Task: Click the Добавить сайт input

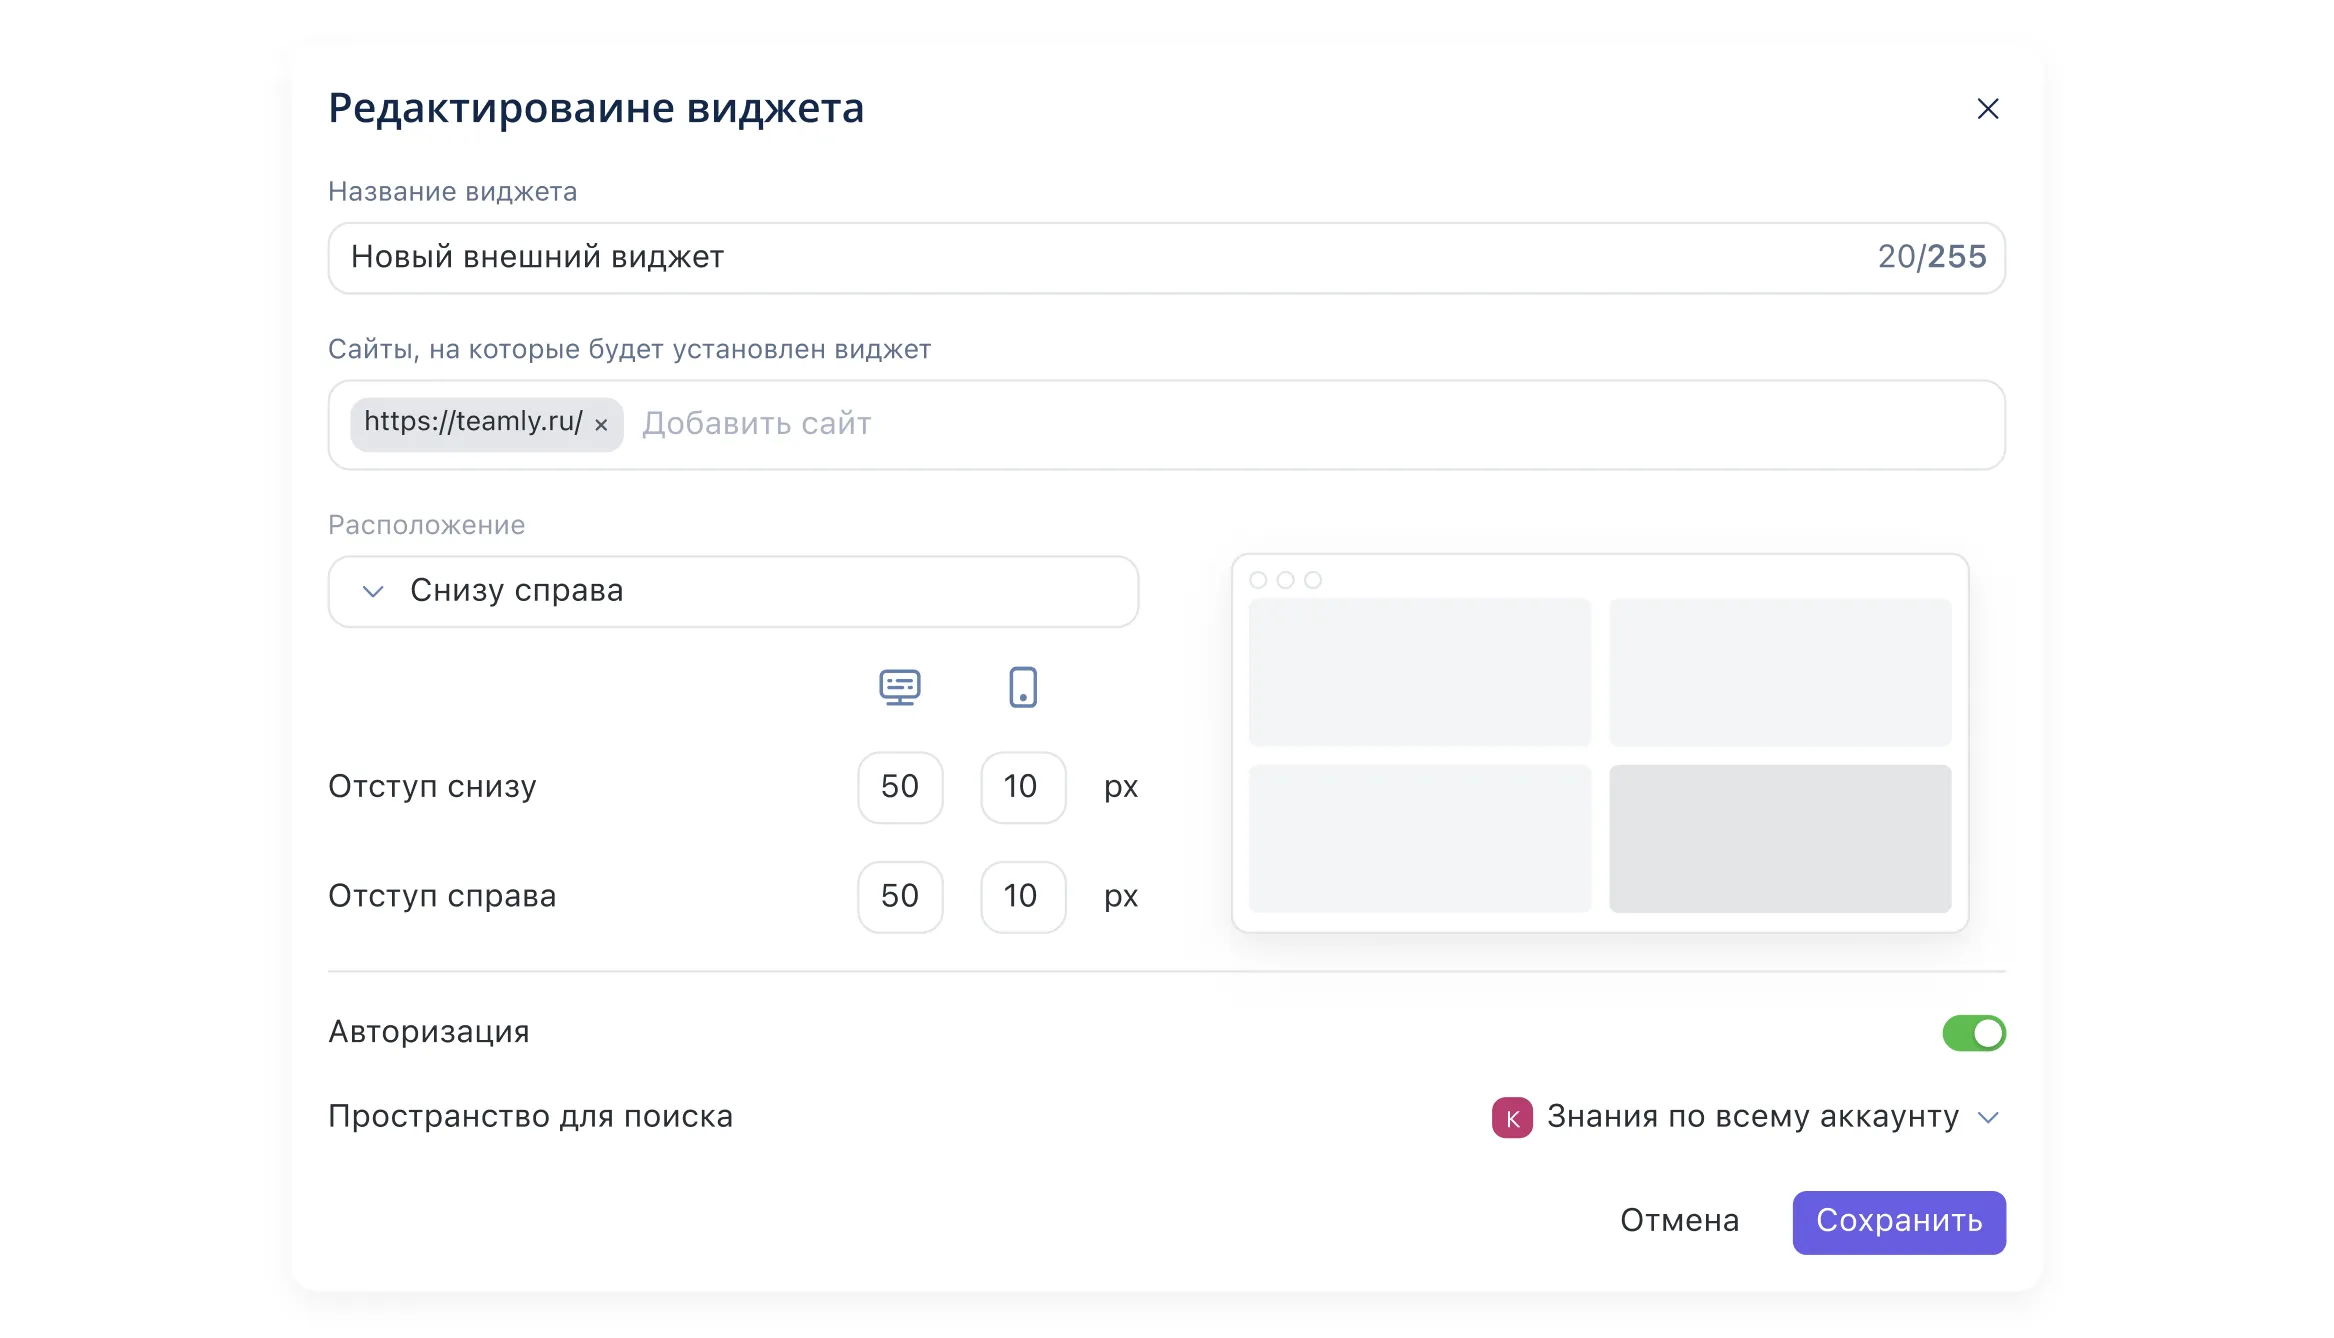Action: coord(1300,425)
